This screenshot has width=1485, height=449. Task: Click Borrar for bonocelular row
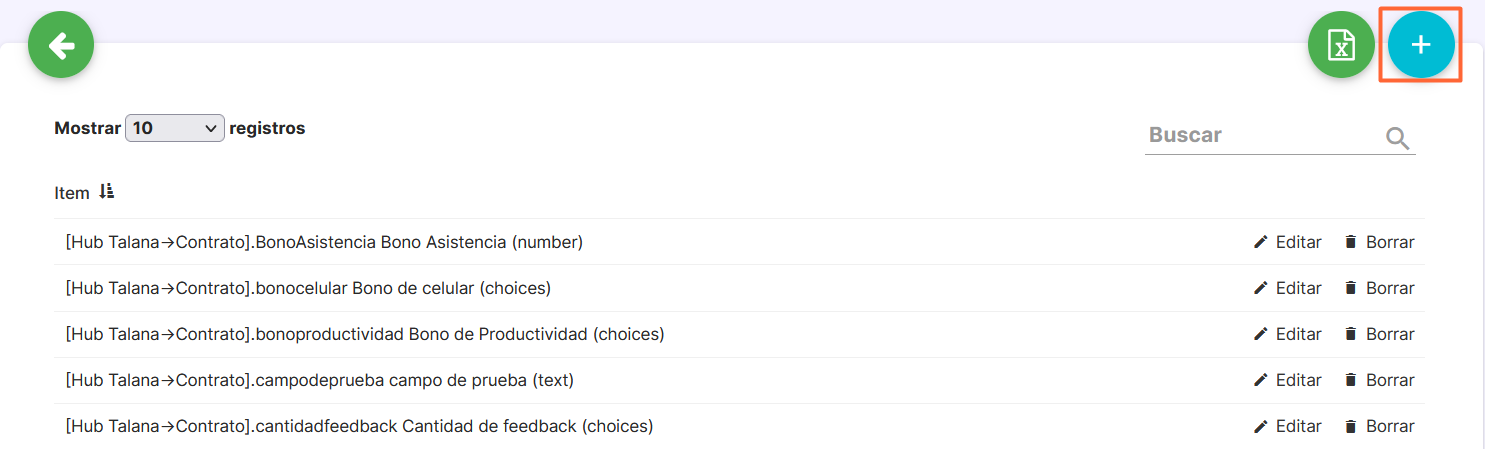point(1390,288)
